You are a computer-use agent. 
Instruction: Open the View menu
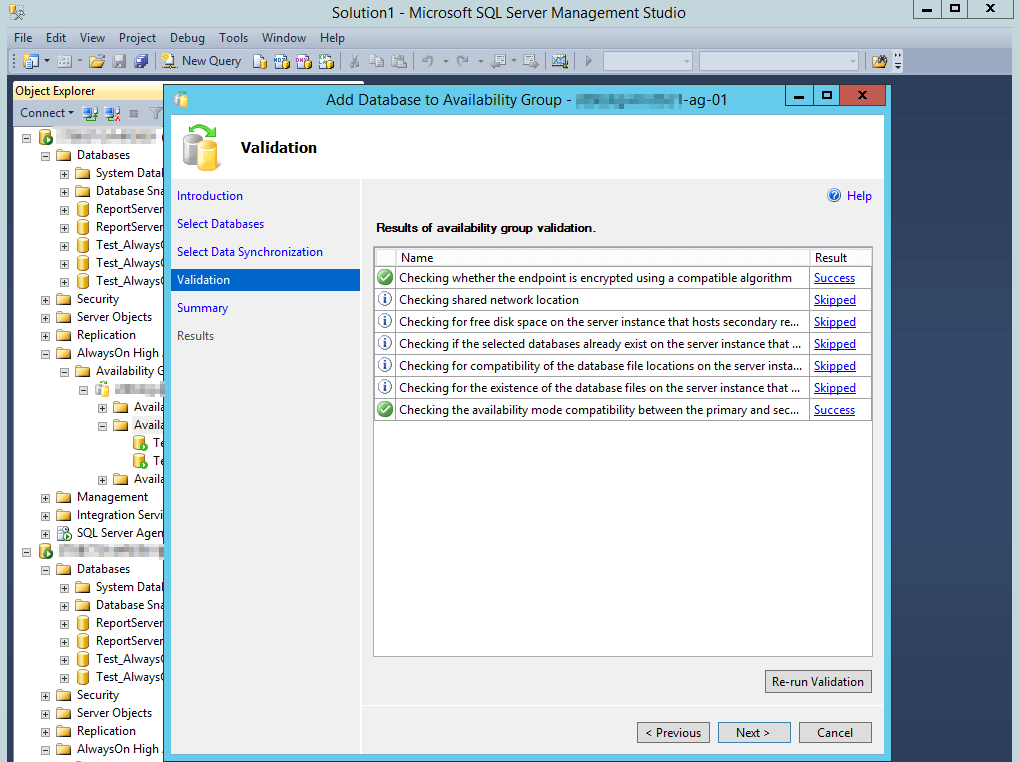pyautogui.click(x=92, y=38)
